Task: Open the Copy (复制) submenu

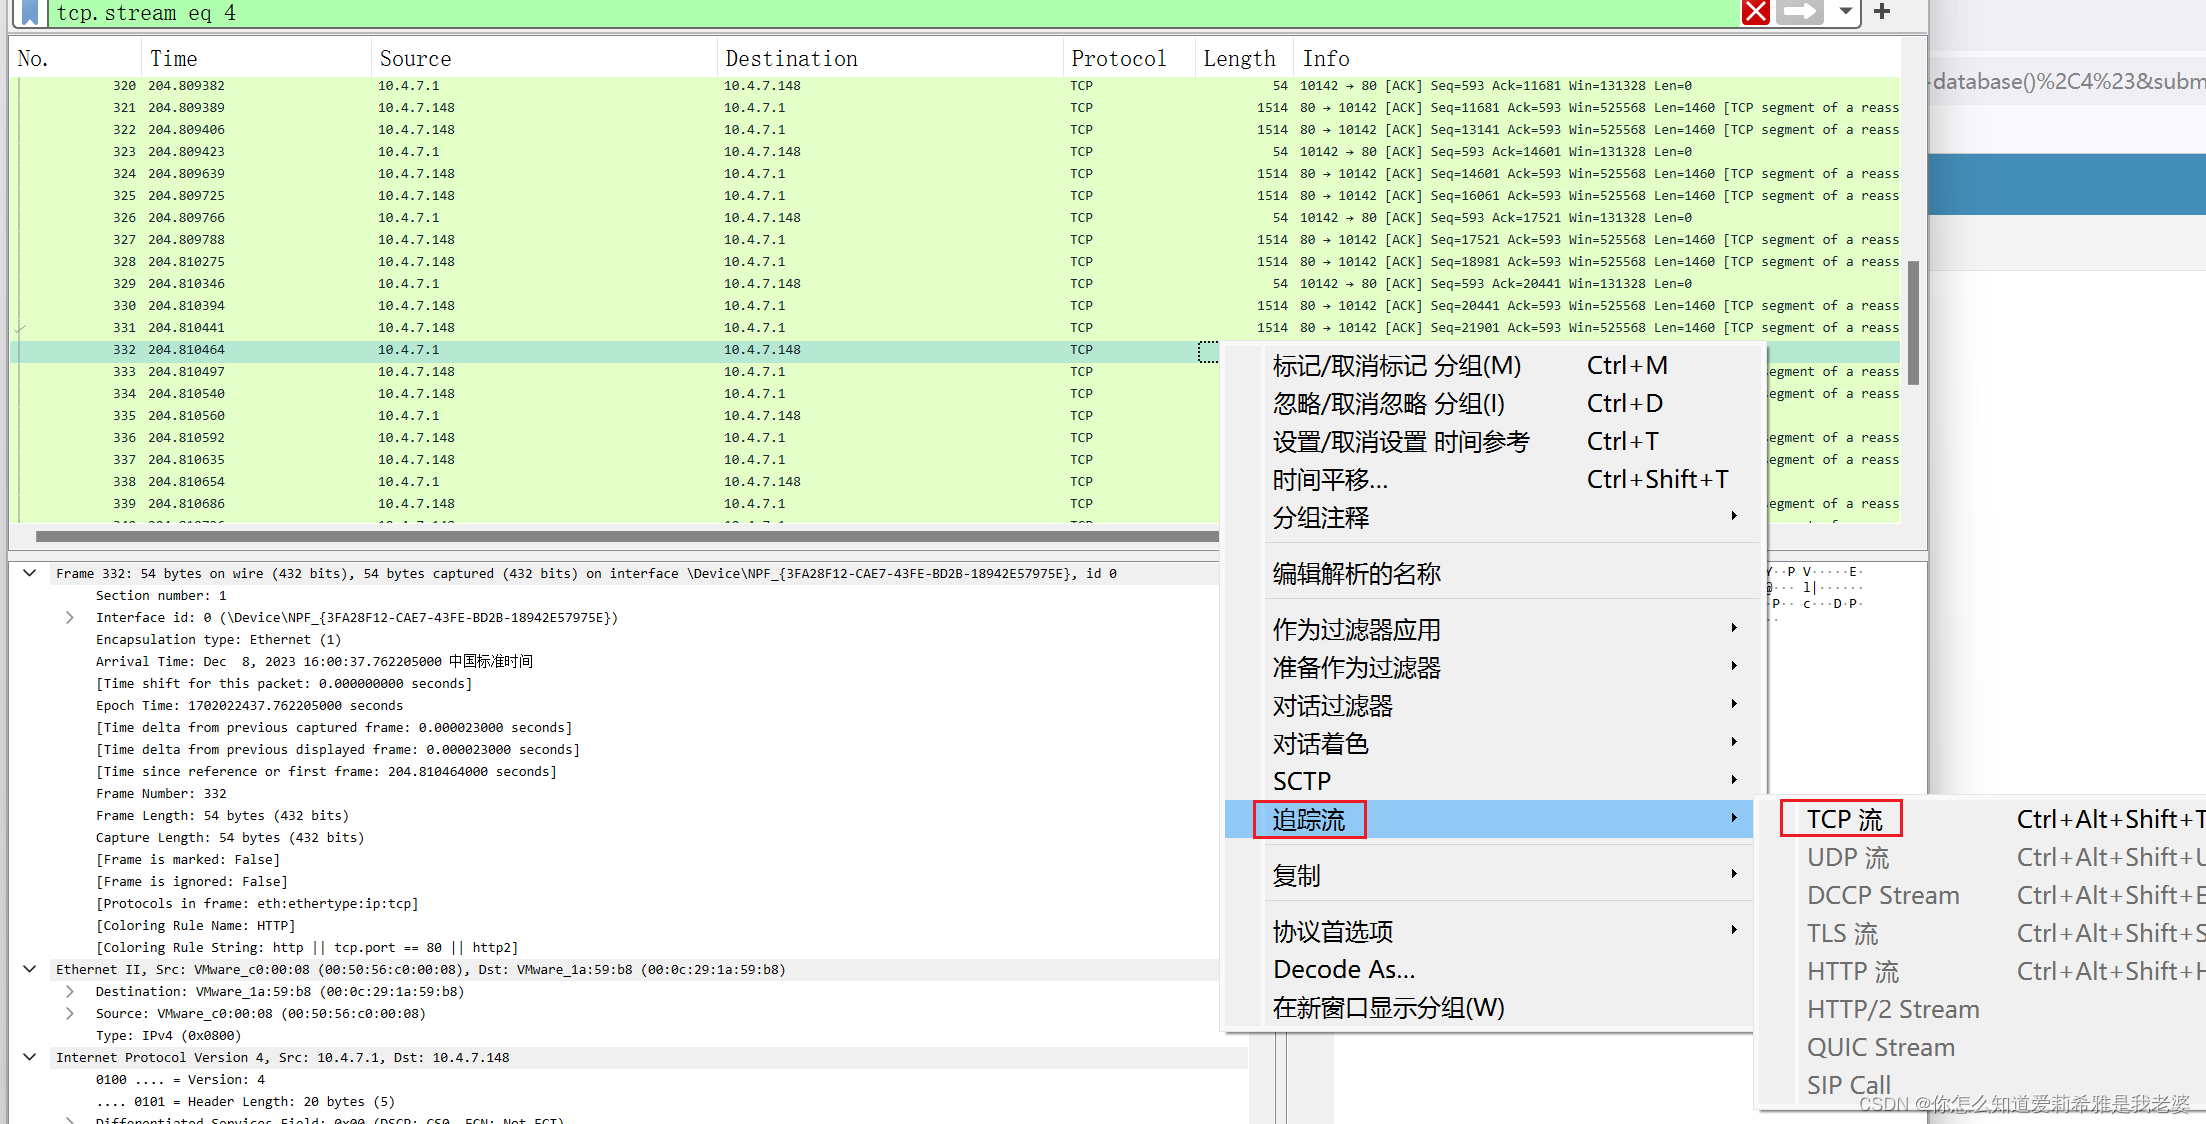Action: click(x=1489, y=876)
